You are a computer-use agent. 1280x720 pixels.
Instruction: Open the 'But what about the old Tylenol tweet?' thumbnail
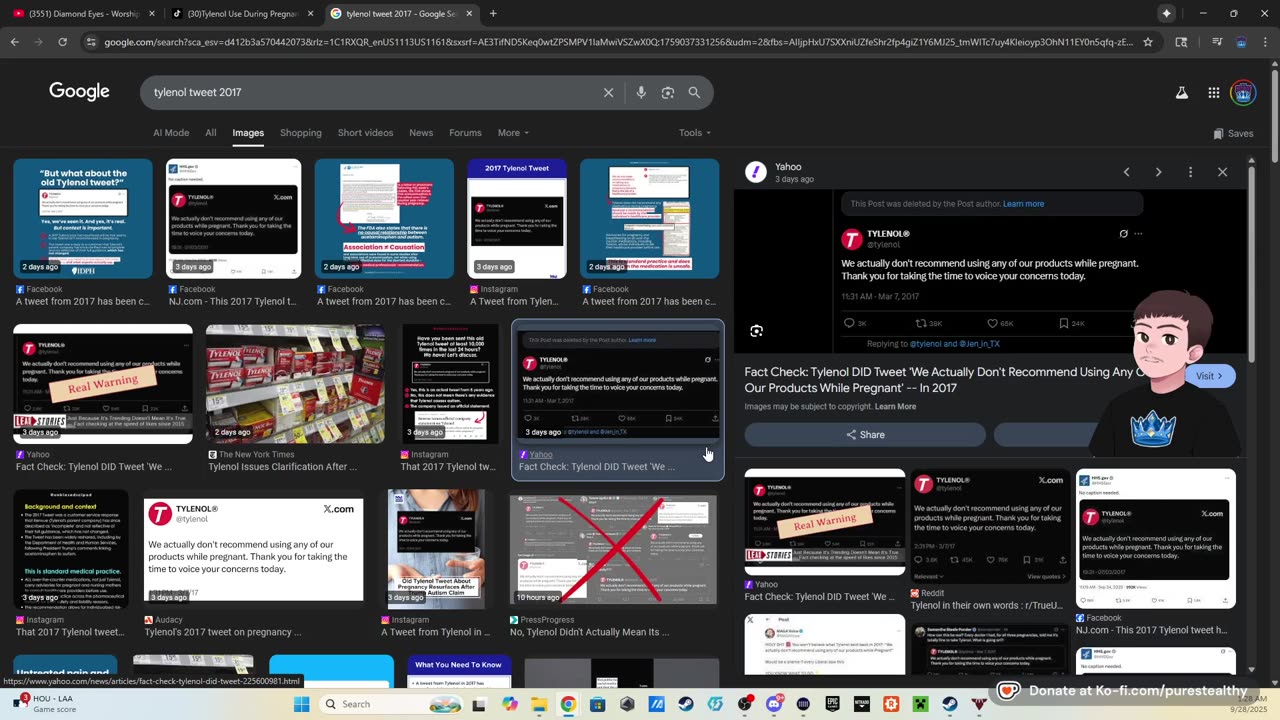[83, 219]
